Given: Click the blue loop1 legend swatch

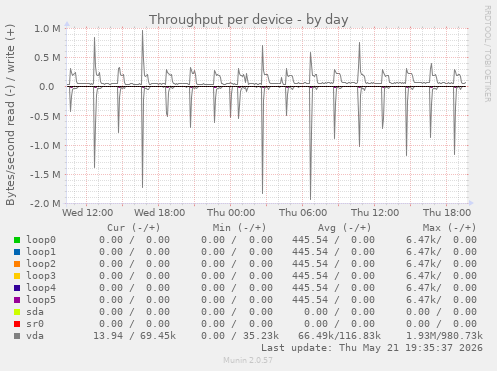Looking at the screenshot, I should pos(17,252).
